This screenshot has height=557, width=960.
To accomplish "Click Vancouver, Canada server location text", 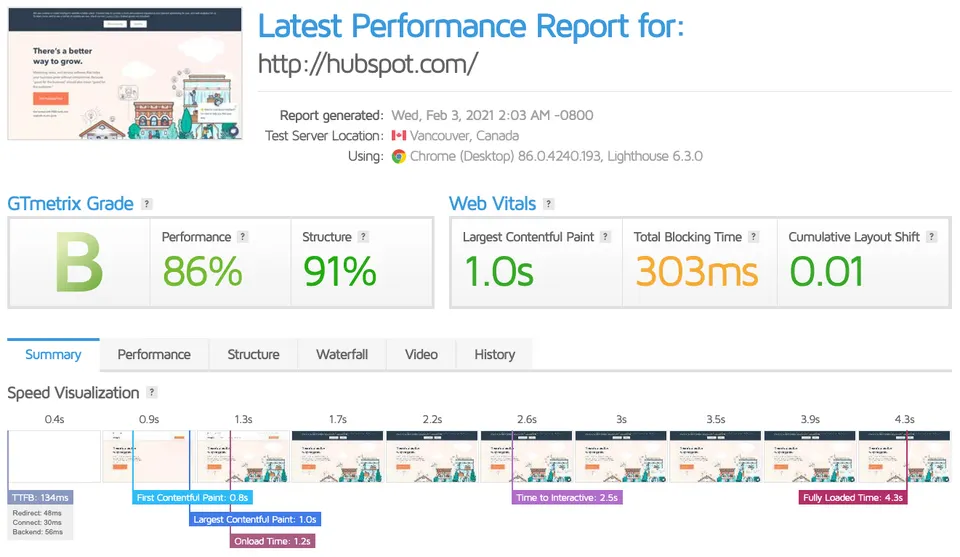I will pyautogui.click(x=464, y=135).
